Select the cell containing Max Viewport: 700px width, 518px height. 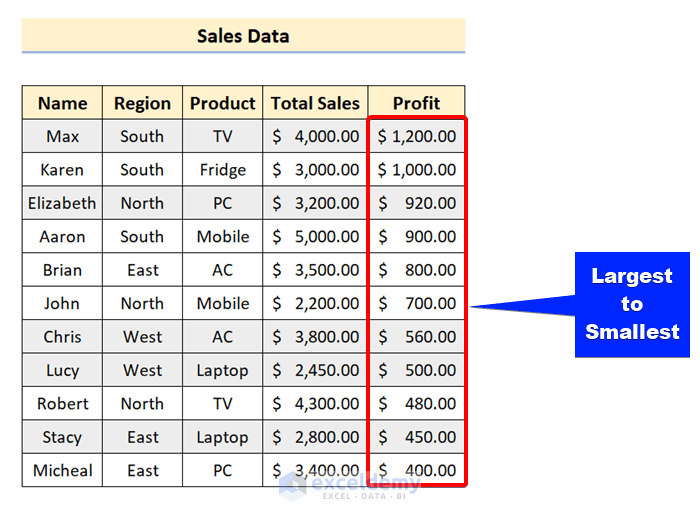[62, 136]
